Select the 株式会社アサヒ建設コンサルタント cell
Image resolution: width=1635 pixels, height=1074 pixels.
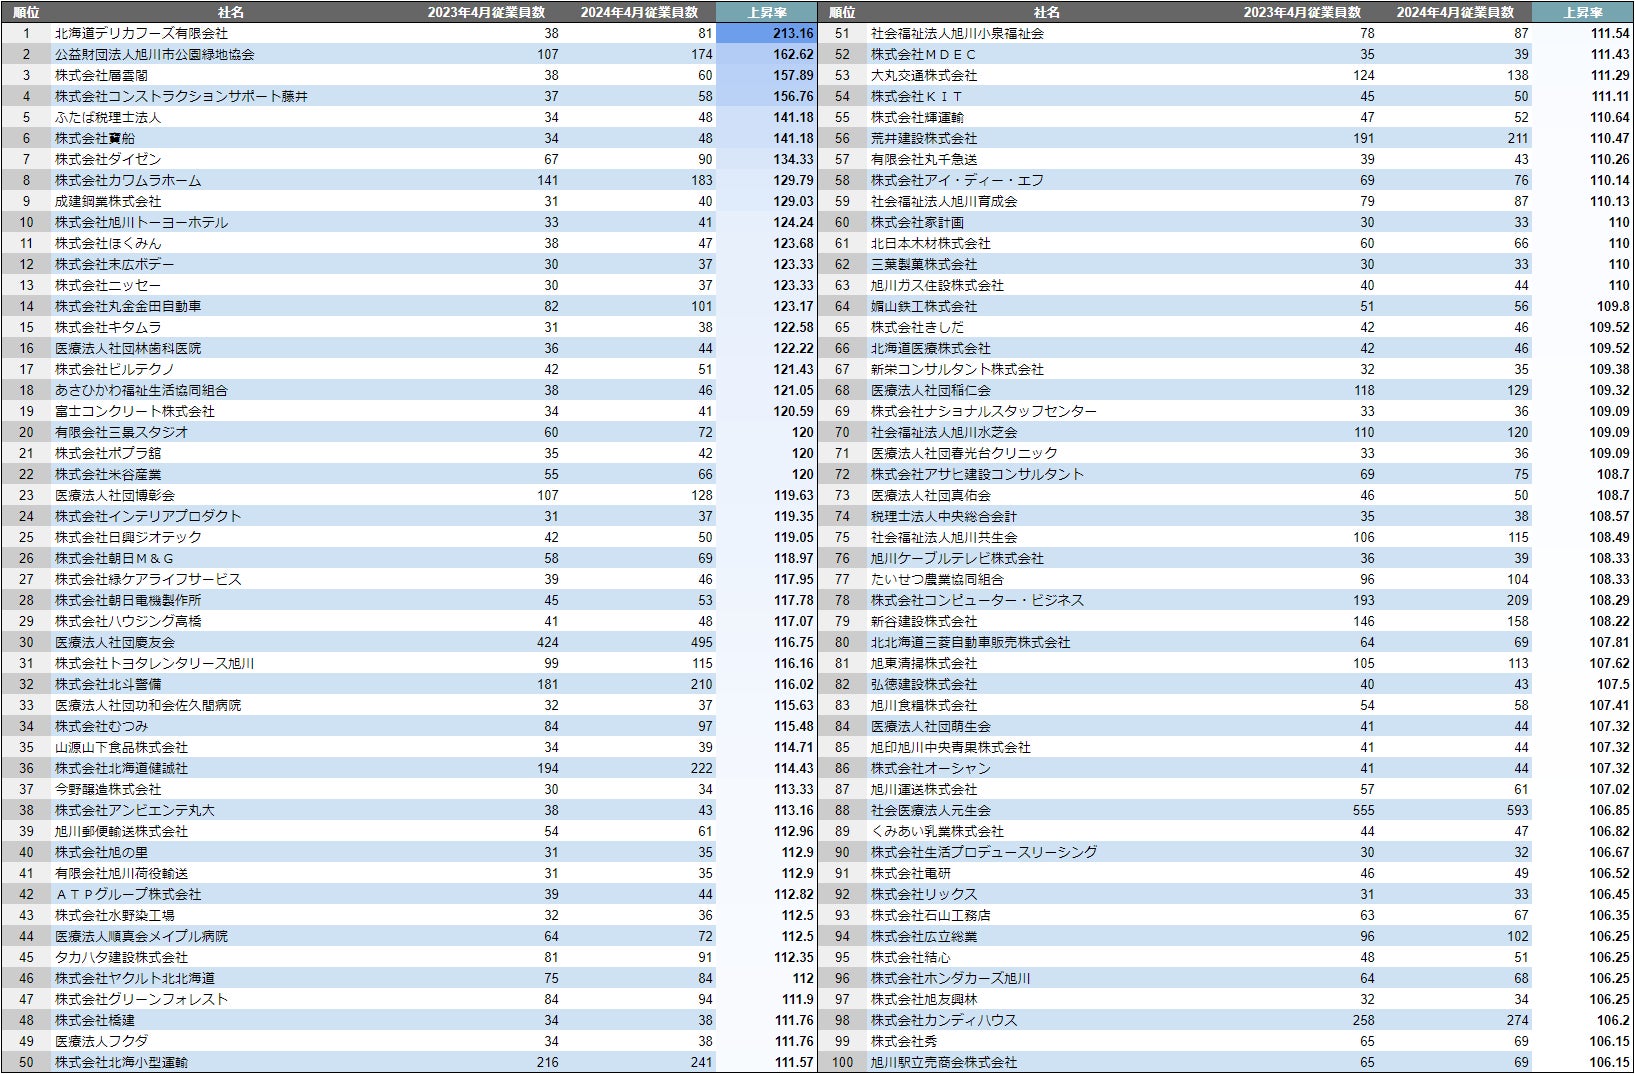(977, 474)
